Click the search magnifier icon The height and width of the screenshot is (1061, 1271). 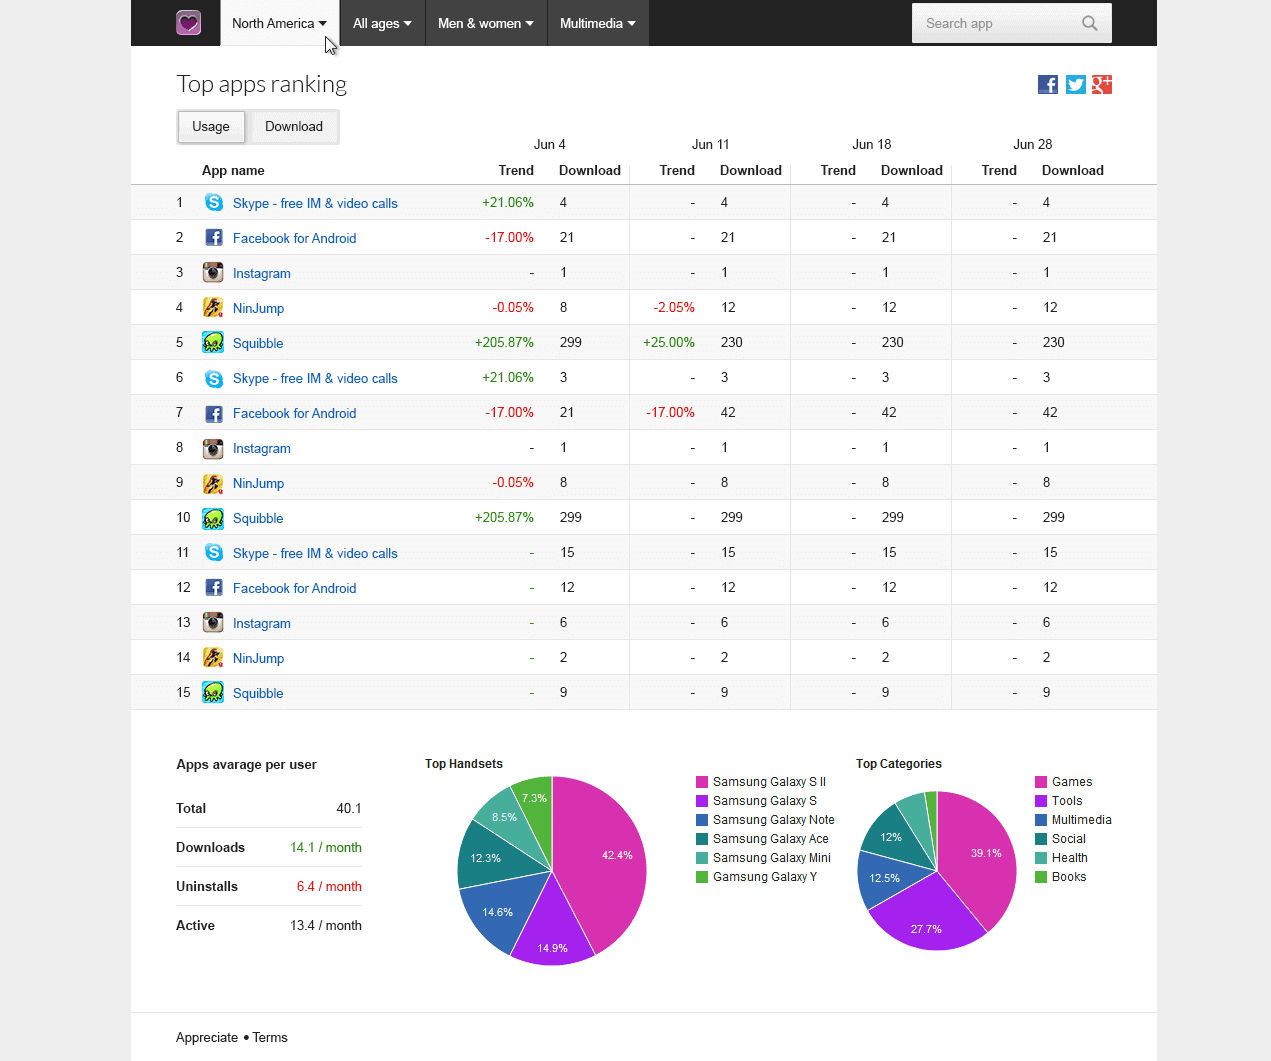tap(1089, 23)
